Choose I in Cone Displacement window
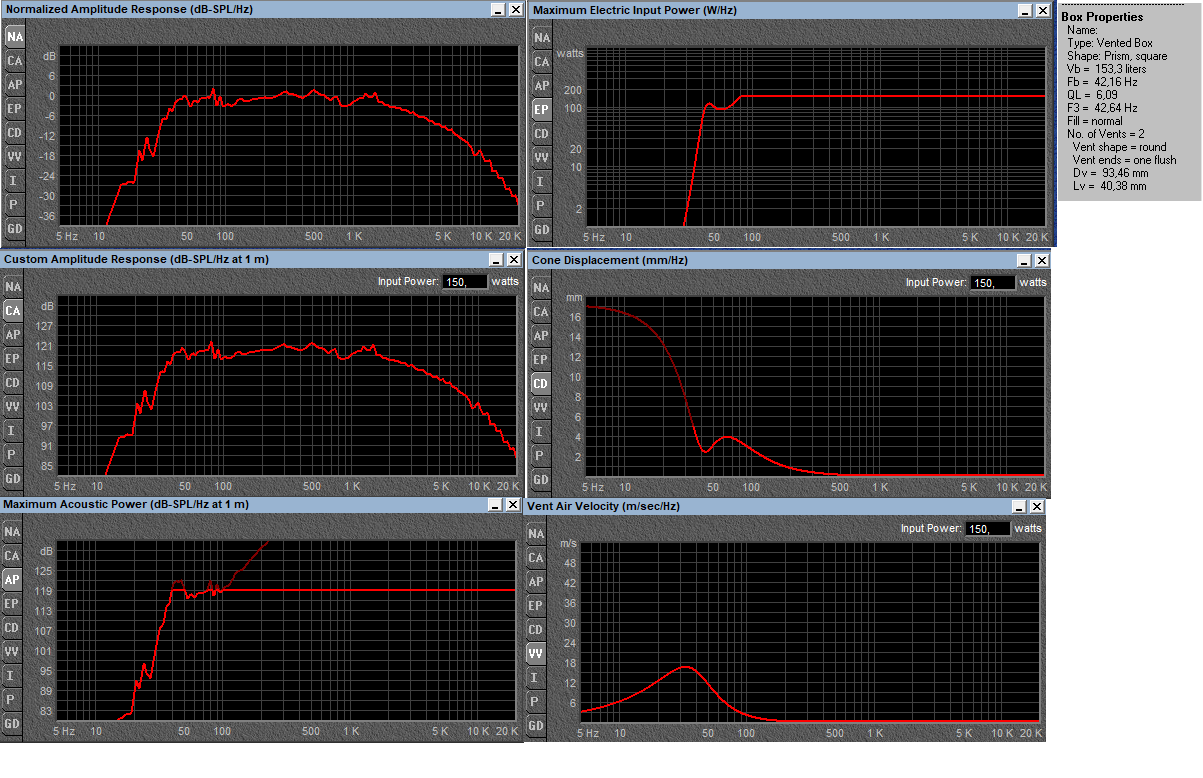 point(541,432)
